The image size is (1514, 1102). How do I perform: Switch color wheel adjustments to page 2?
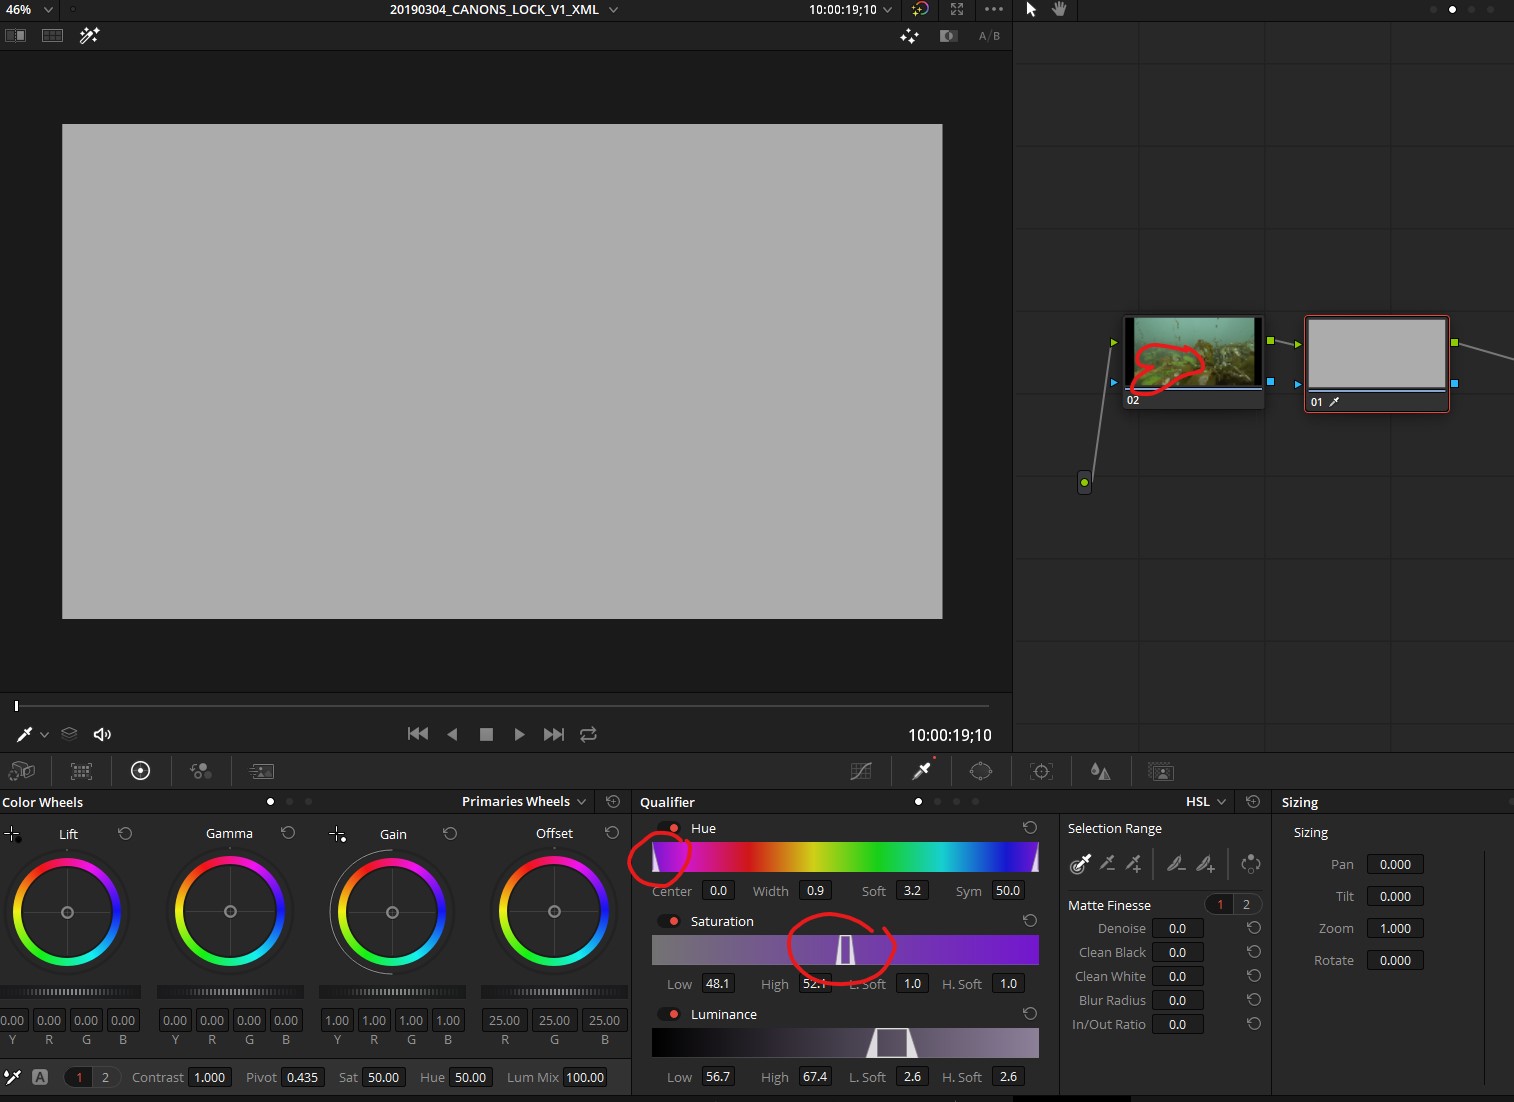click(105, 1077)
